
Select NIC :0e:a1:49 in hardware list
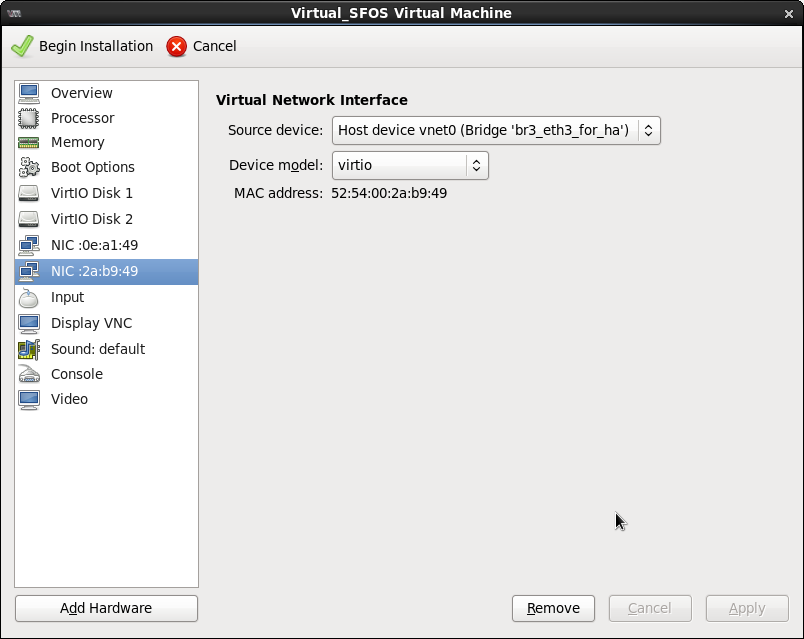tap(94, 245)
